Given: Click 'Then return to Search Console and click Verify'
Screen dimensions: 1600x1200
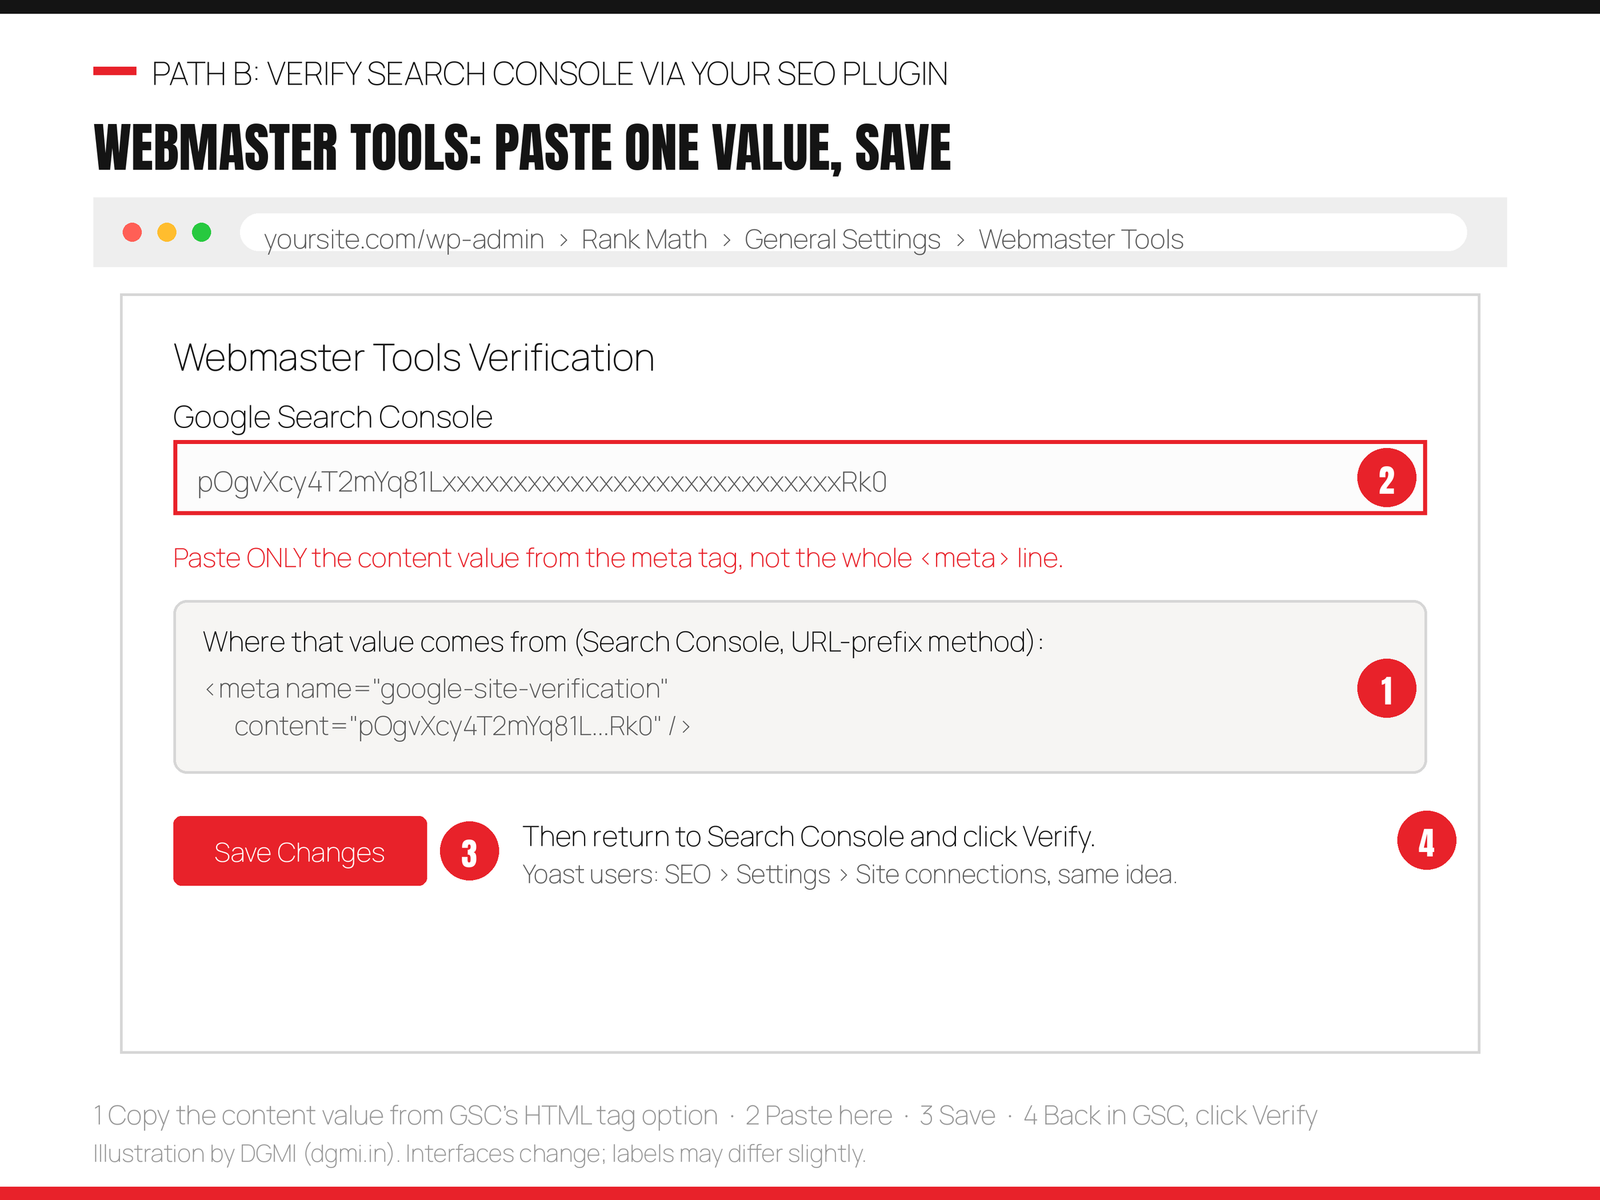Looking at the screenshot, I should 809,836.
